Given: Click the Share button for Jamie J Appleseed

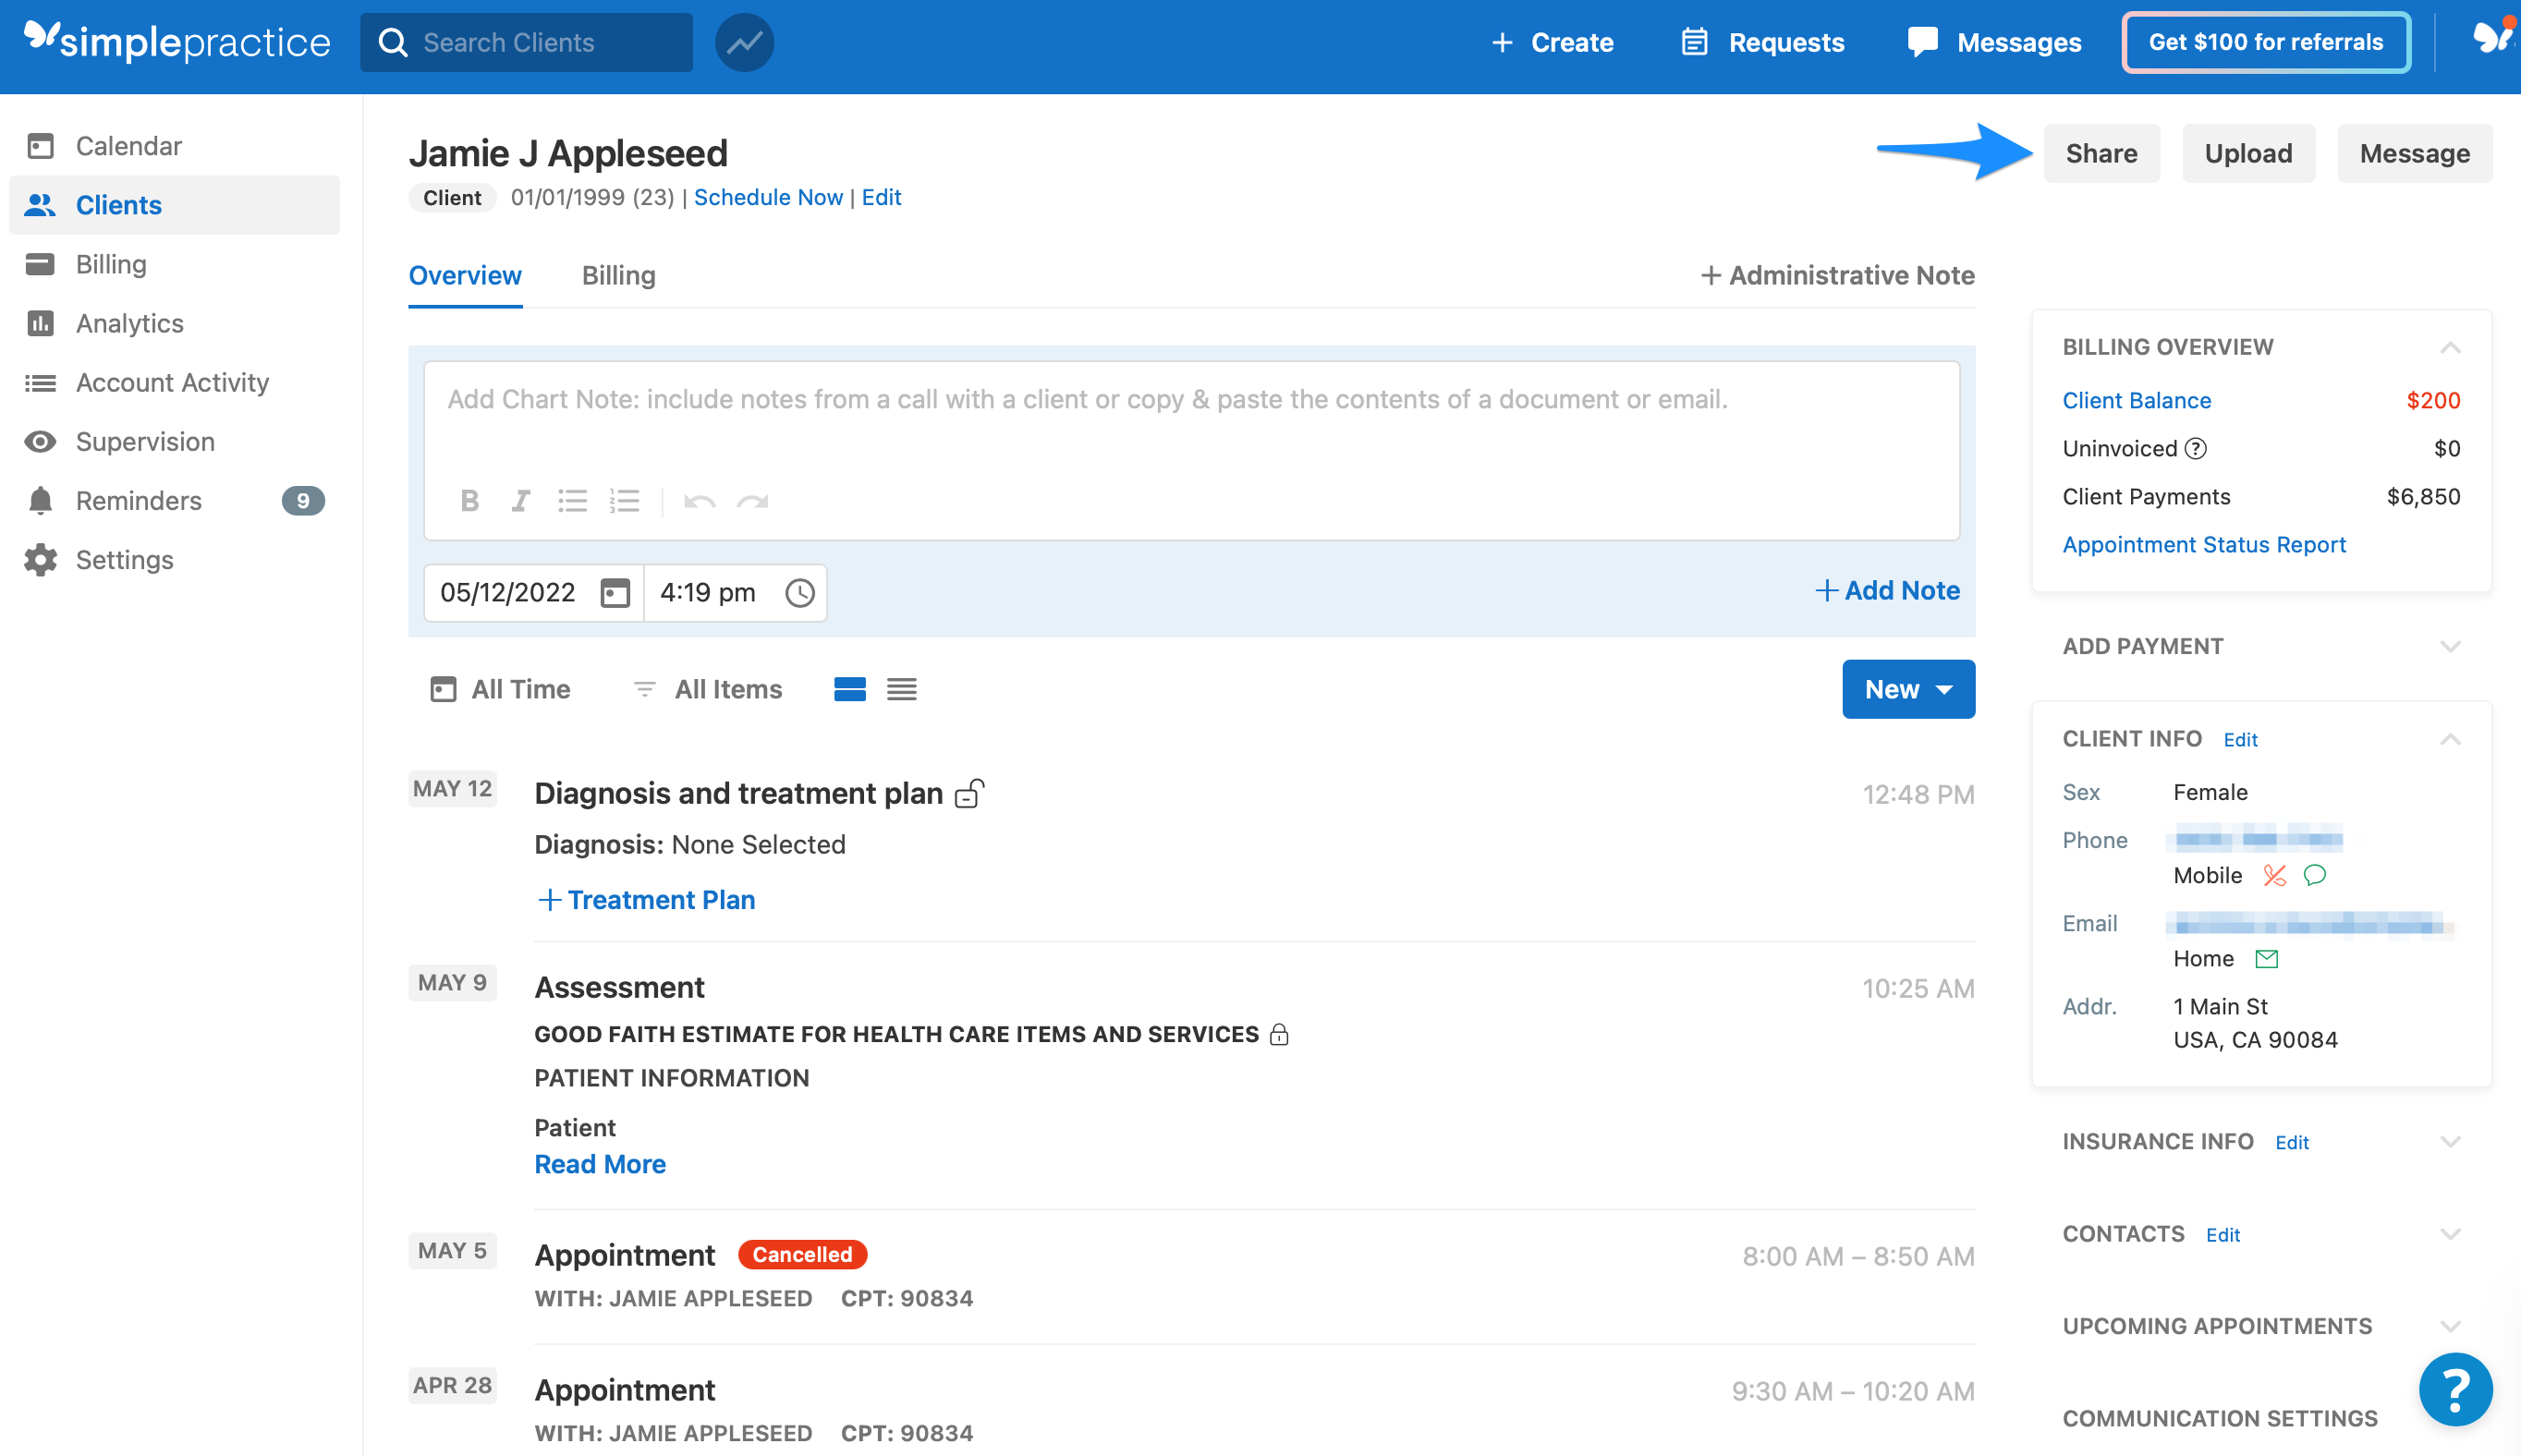Looking at the screenshot, I should (2101, 153).
